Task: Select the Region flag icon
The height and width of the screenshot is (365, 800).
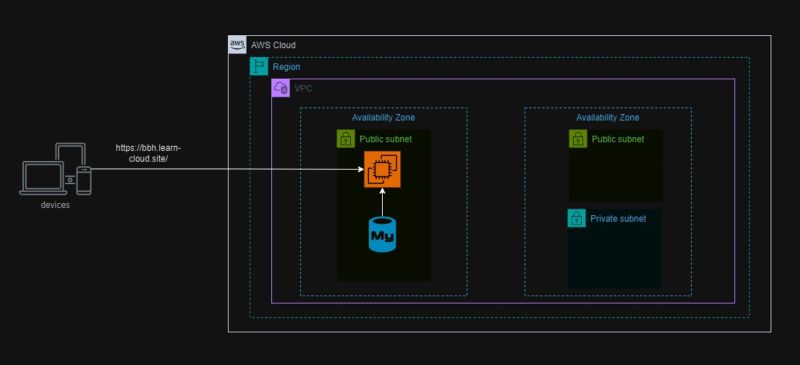Action: pyautogui.click(x=259, y=66)
